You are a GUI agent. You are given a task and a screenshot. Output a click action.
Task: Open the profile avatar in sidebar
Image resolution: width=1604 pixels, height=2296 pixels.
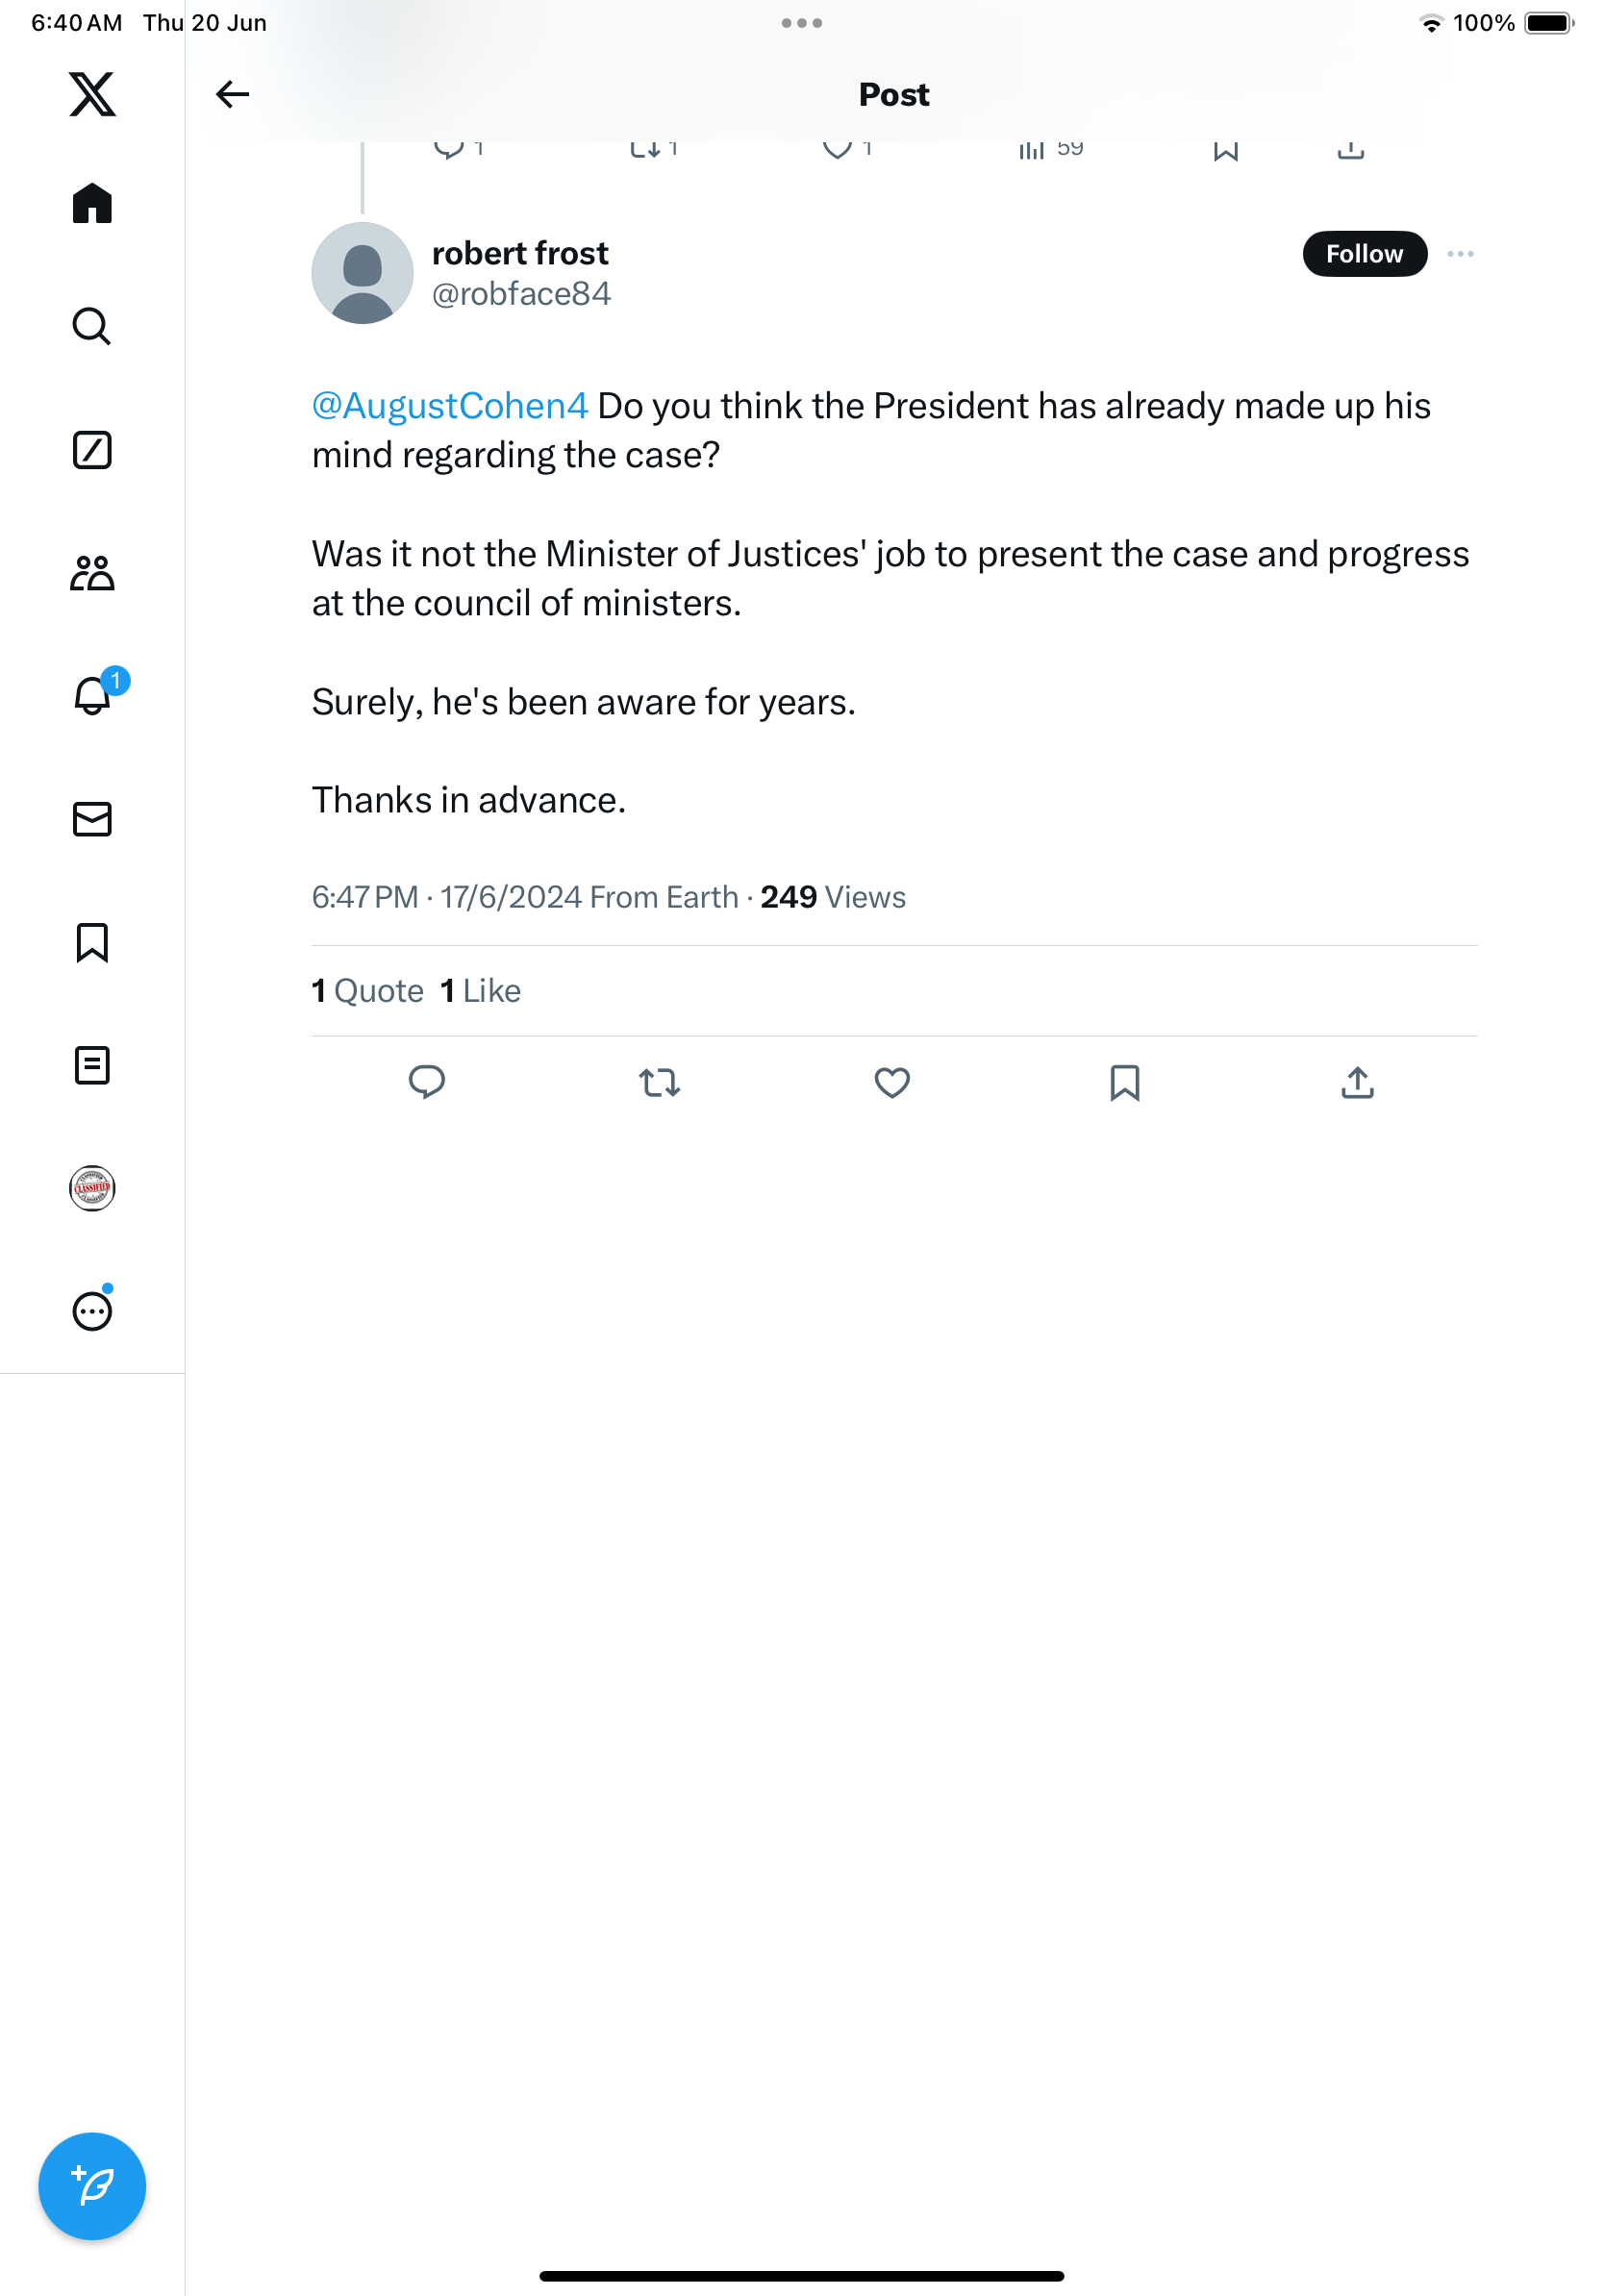pos(92,1188)
